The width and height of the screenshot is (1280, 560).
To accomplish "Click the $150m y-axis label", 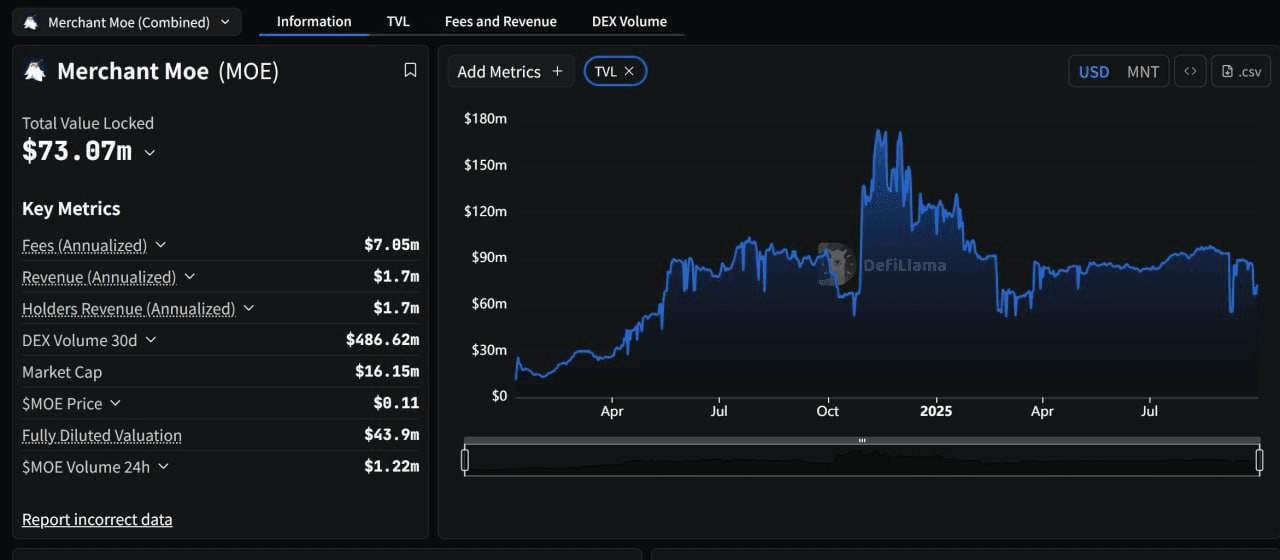I will 485,165.
